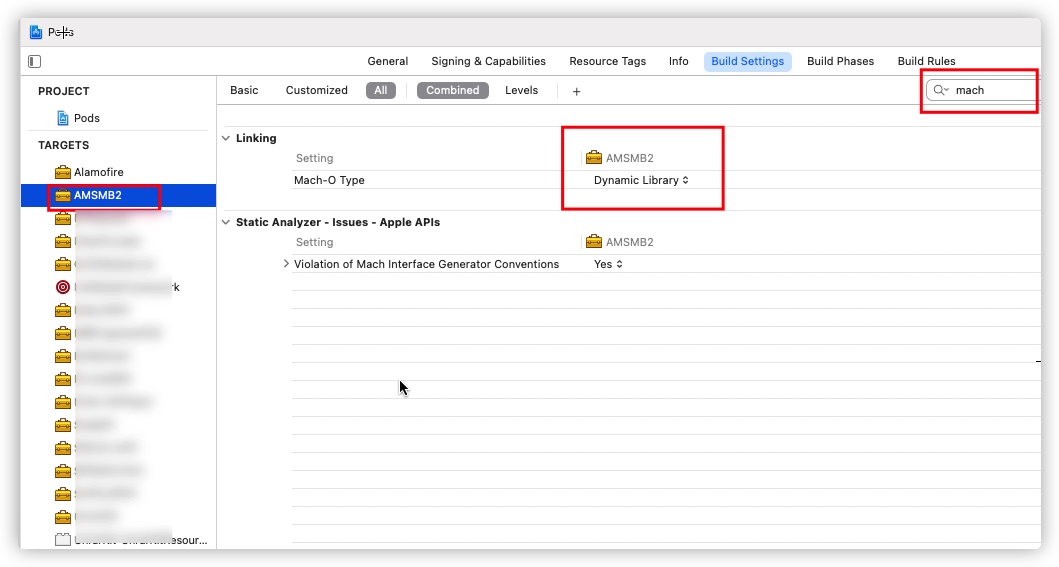1059x567 pixels.
Task: Open the Resource Tags tab
Action: [x=607, y=61]
